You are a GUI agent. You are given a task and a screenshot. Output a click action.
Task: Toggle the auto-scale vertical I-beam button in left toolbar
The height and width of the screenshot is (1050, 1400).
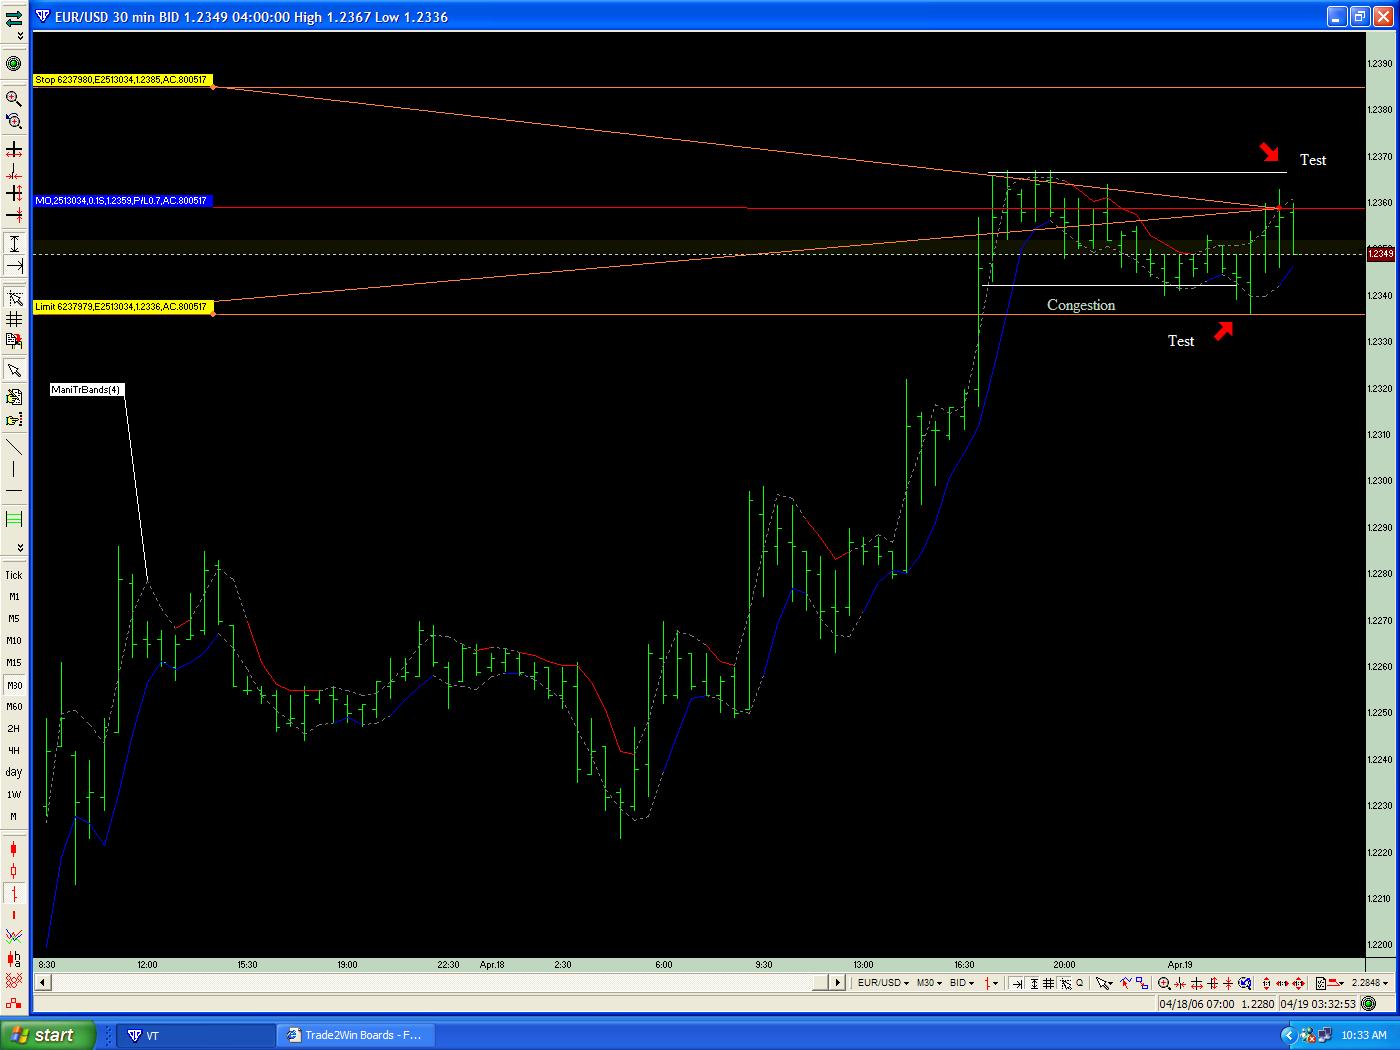point(14,243)
